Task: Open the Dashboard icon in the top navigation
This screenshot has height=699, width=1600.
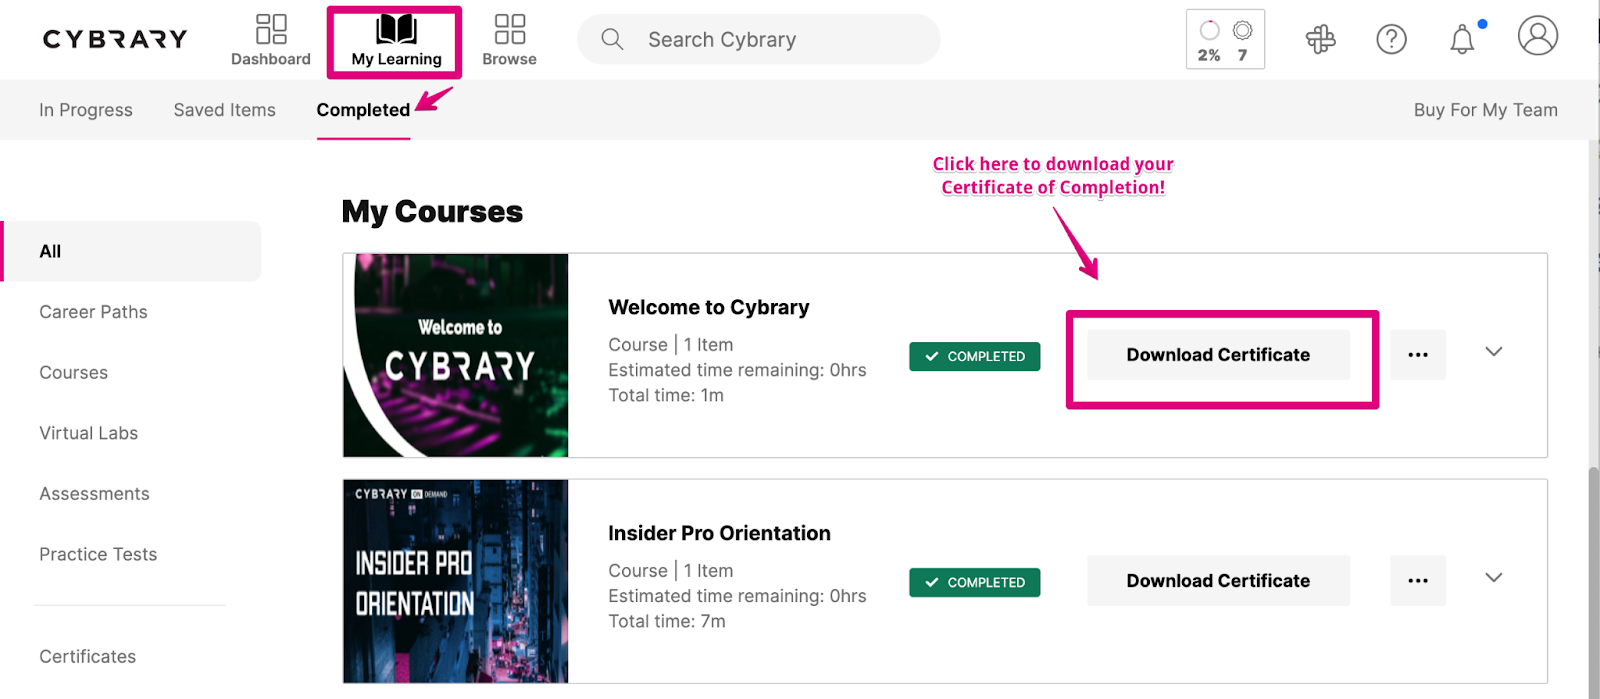Action: click(271, 29)
